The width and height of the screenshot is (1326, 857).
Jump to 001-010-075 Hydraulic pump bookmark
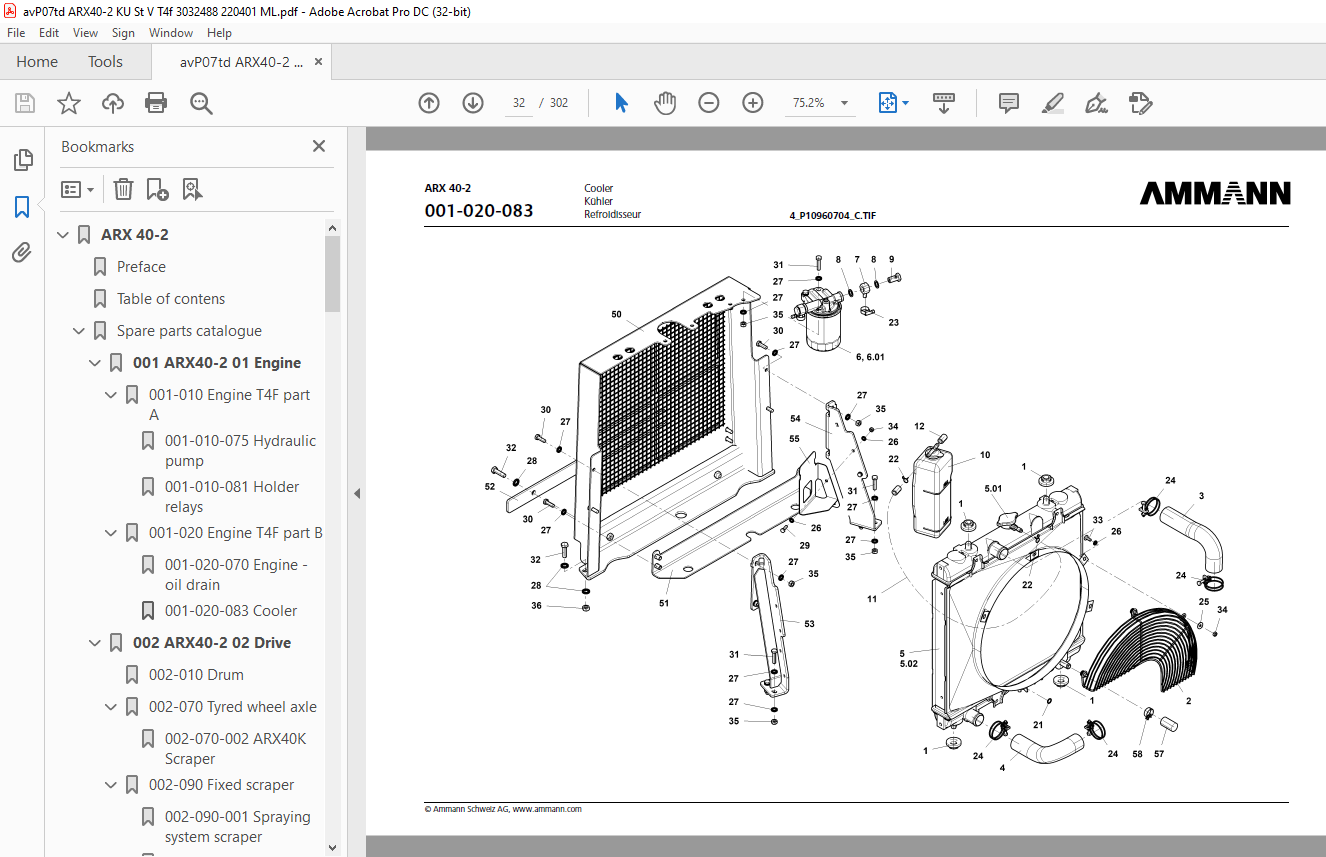click(240, 451)
